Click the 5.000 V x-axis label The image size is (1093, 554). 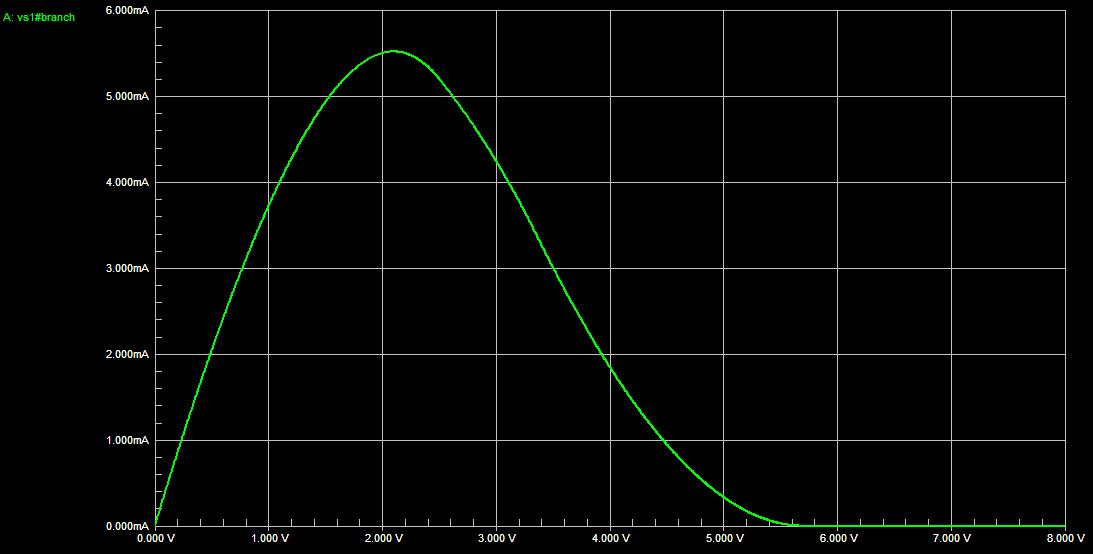click(x=724, y=538)
